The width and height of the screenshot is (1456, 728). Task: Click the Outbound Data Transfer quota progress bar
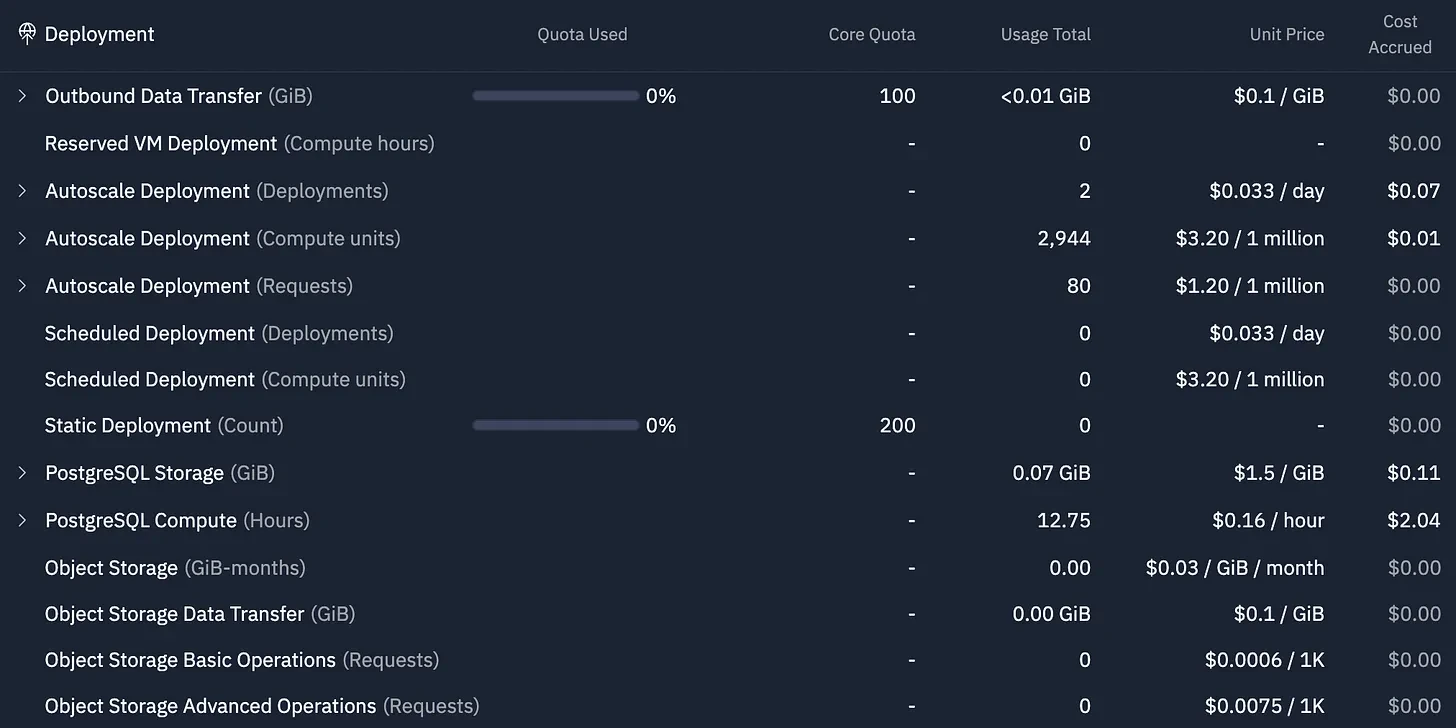555,96
